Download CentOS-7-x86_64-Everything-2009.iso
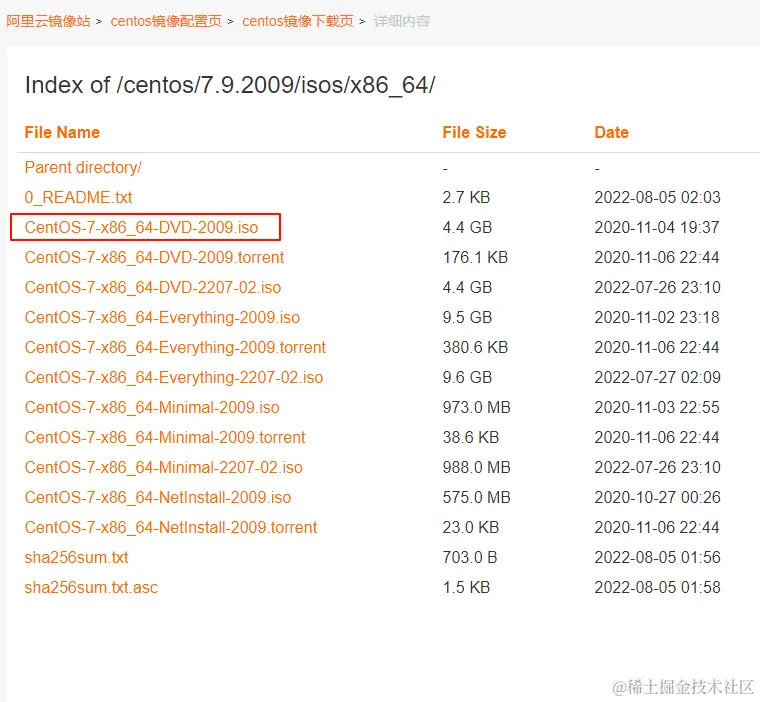The height and width of the screenshot is (702, 760). pos(162,318)
